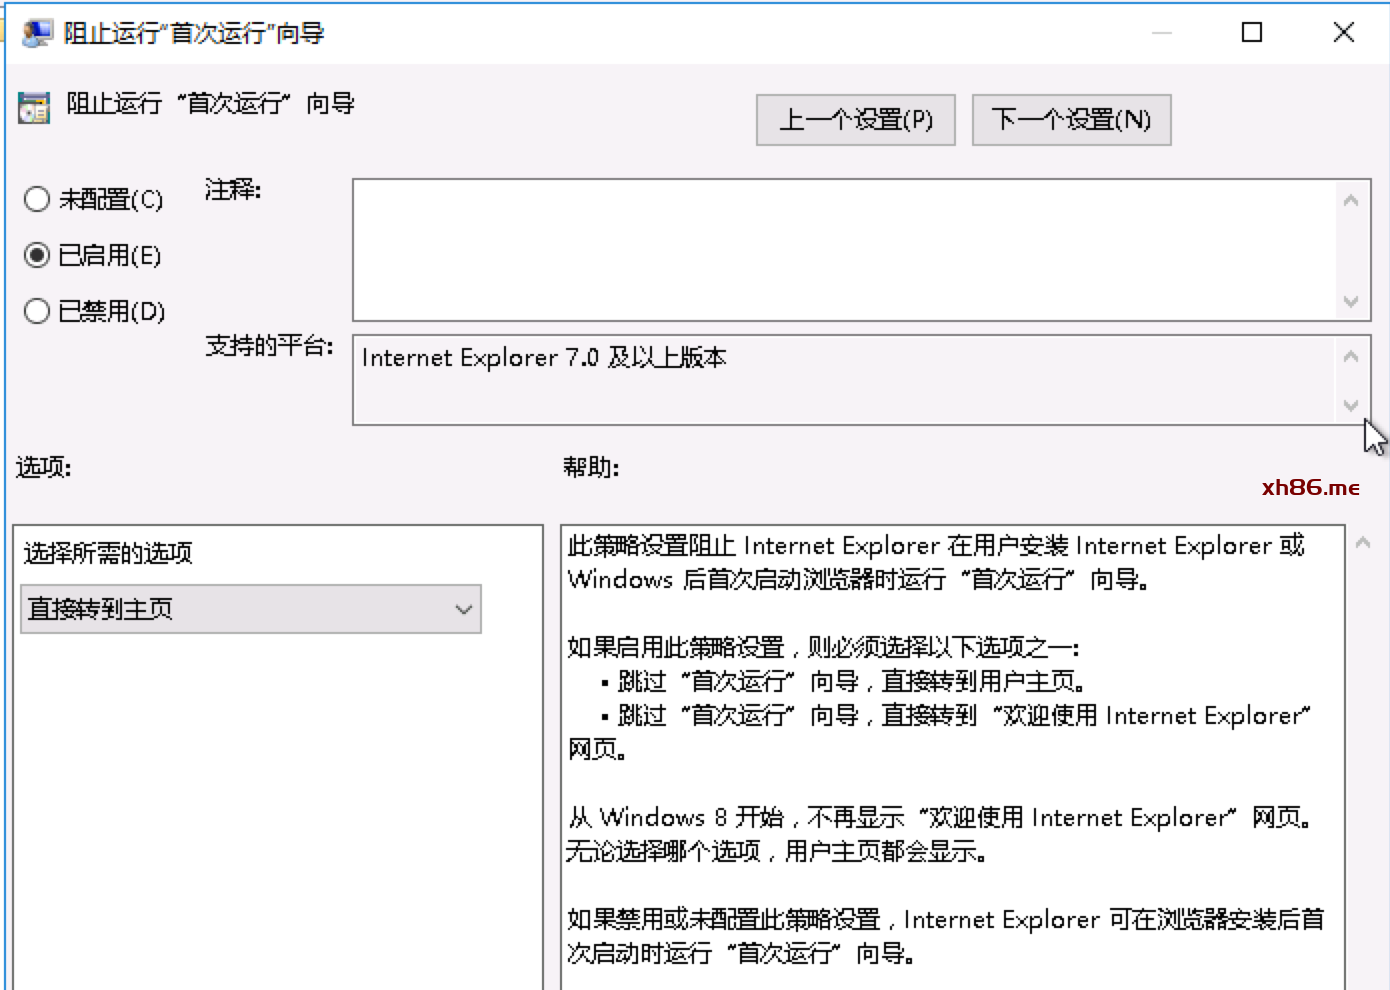Viewport: 1390px width, 990px height.
Task: Go to 上一个设置(P) previous setting
Action: 855,120
